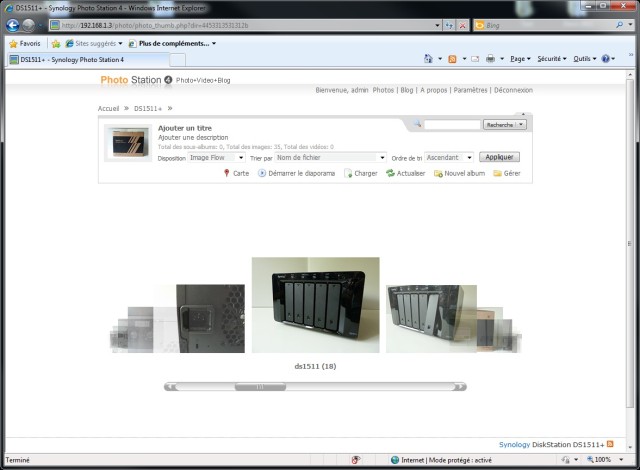
Task: Select the right NAS open-bay photo
Action: (431, 319)
